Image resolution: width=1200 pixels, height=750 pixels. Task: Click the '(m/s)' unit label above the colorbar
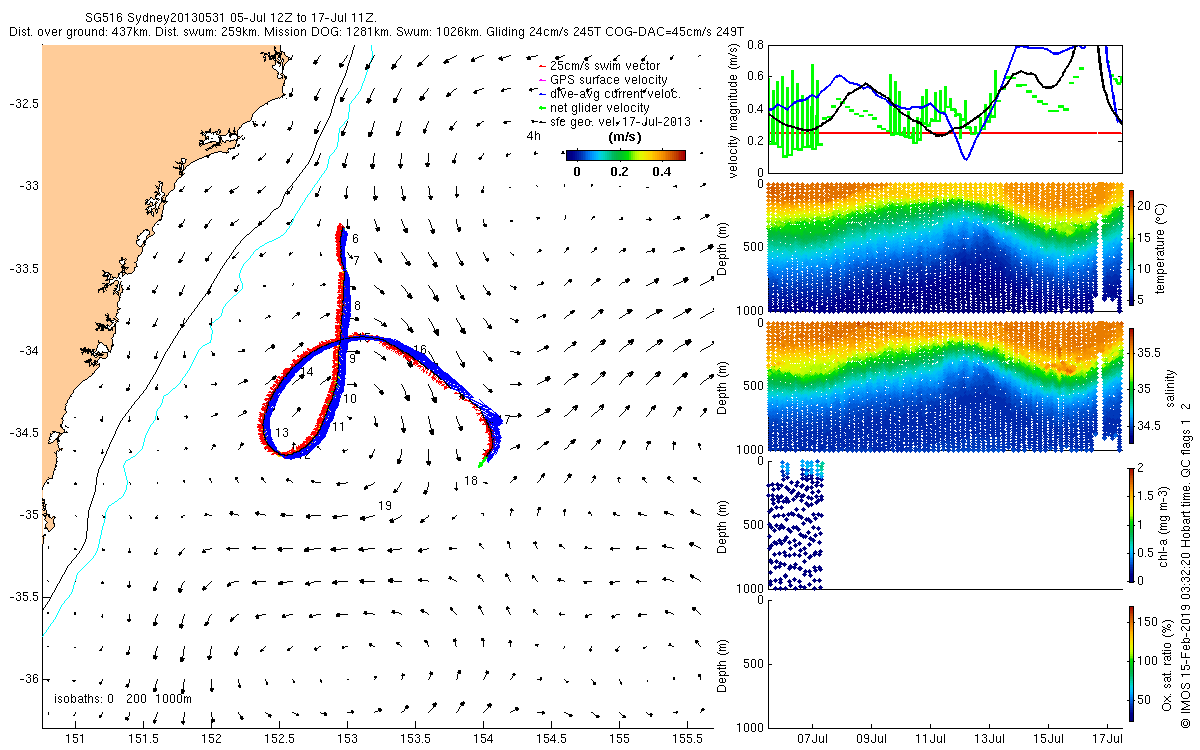tap(625, 137)
